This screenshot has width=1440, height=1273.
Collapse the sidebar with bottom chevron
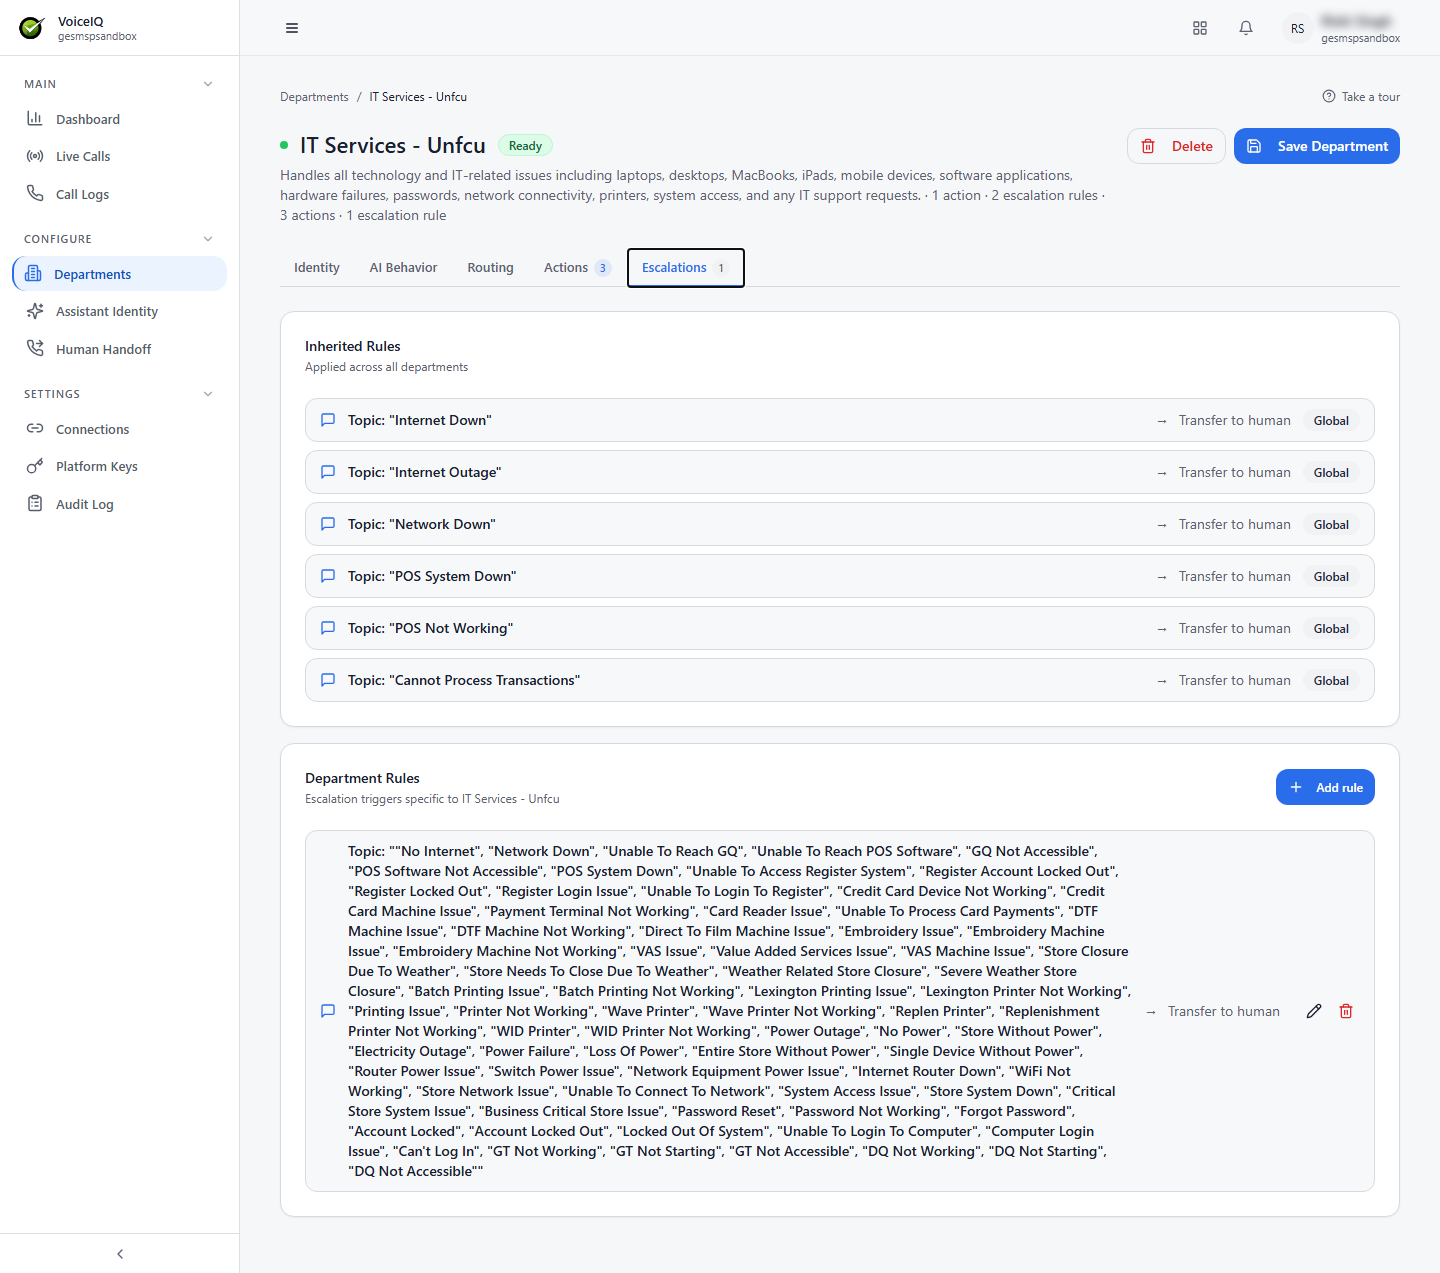point(120,1254)
